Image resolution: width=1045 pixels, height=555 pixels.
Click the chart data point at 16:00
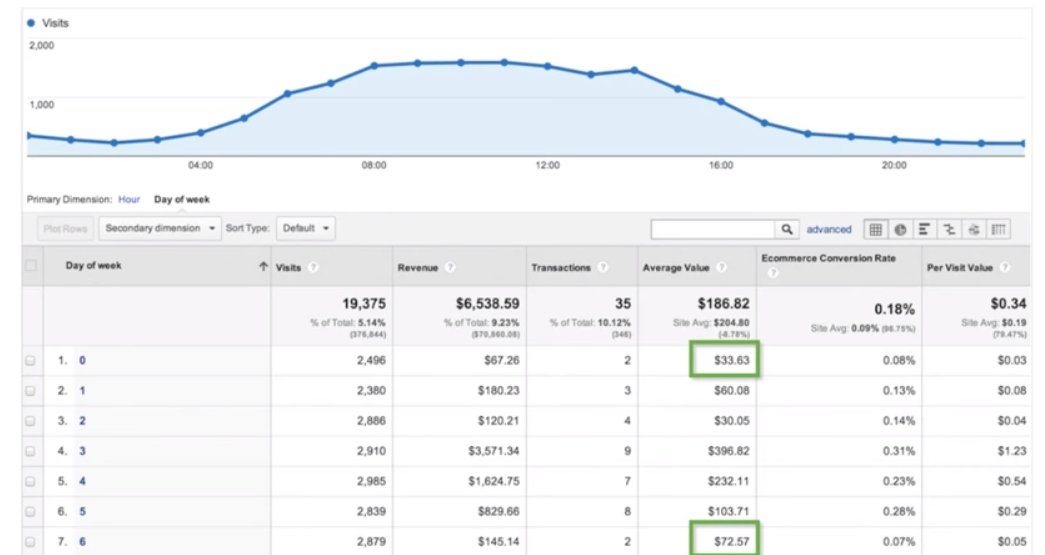tap(721, 101)
